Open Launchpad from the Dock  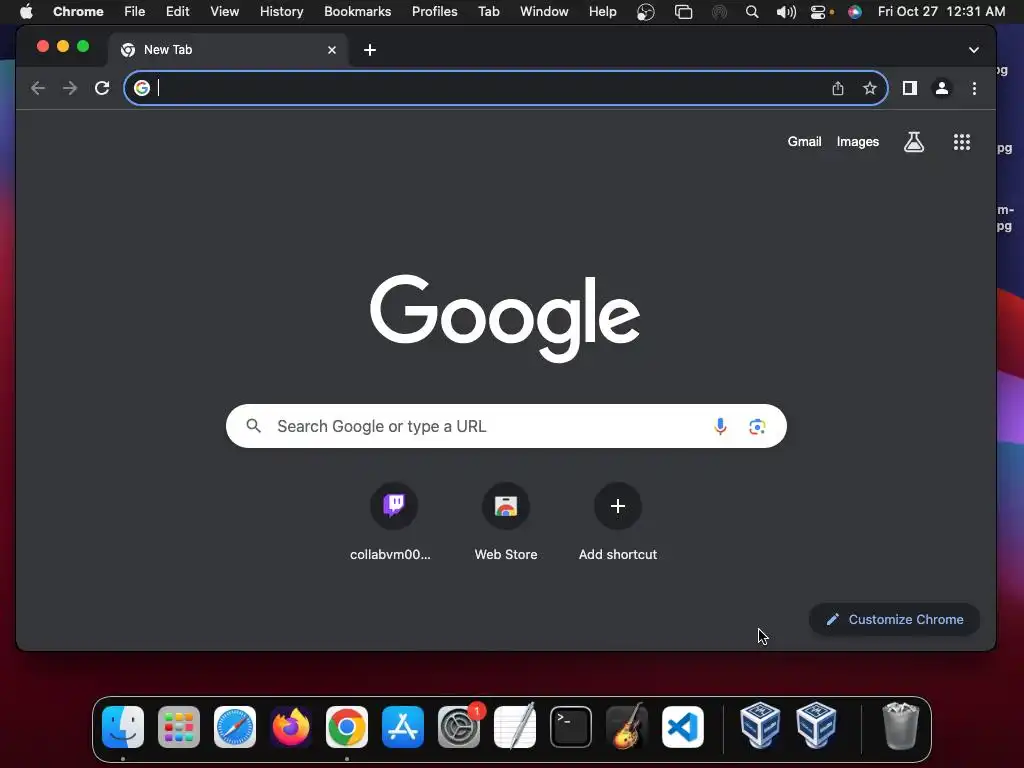pyautogui.click(x=179, y=727)
